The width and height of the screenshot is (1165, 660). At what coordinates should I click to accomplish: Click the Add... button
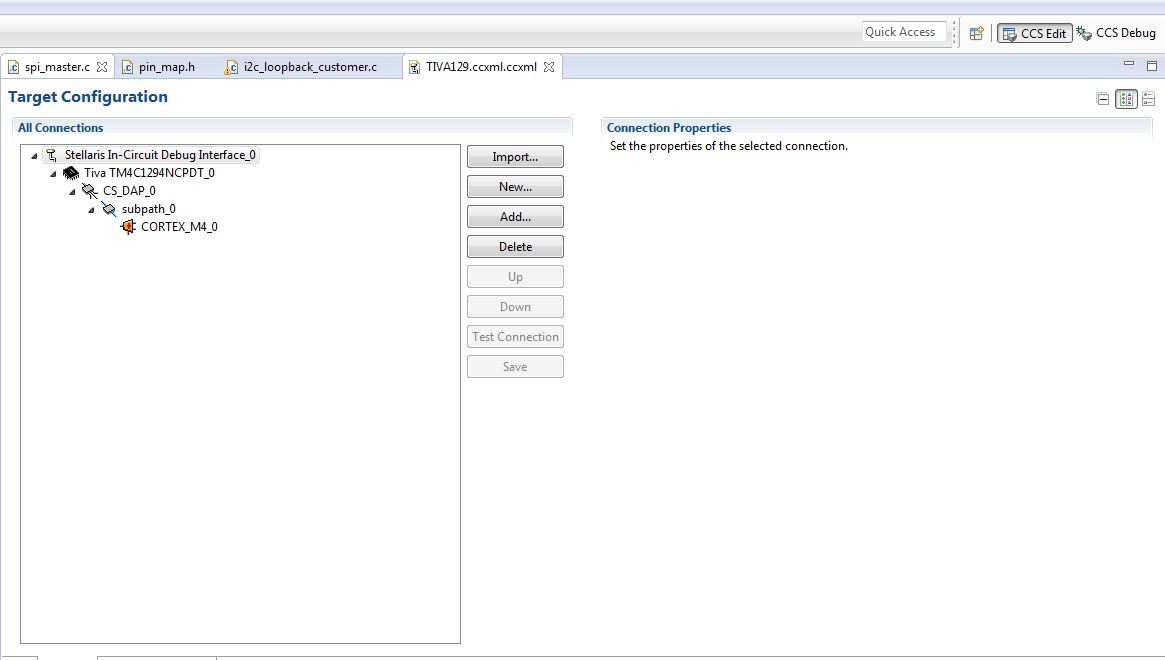[x=515, y=217]
